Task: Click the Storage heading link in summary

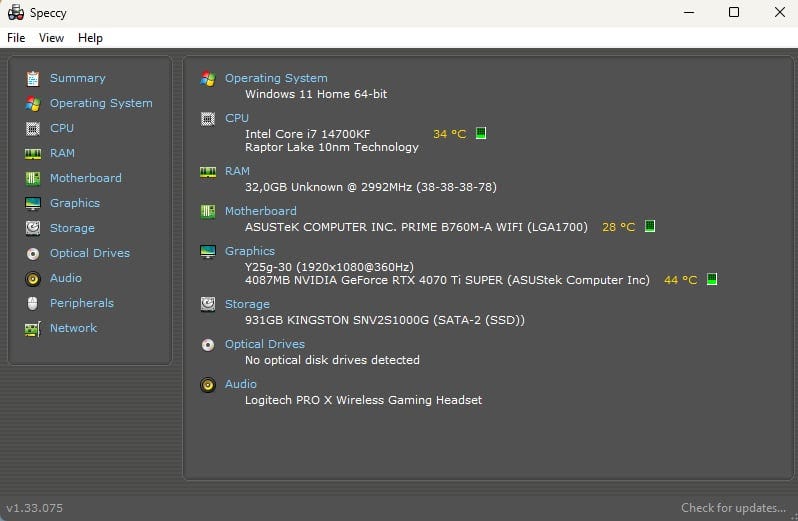Action: [247, 304]
